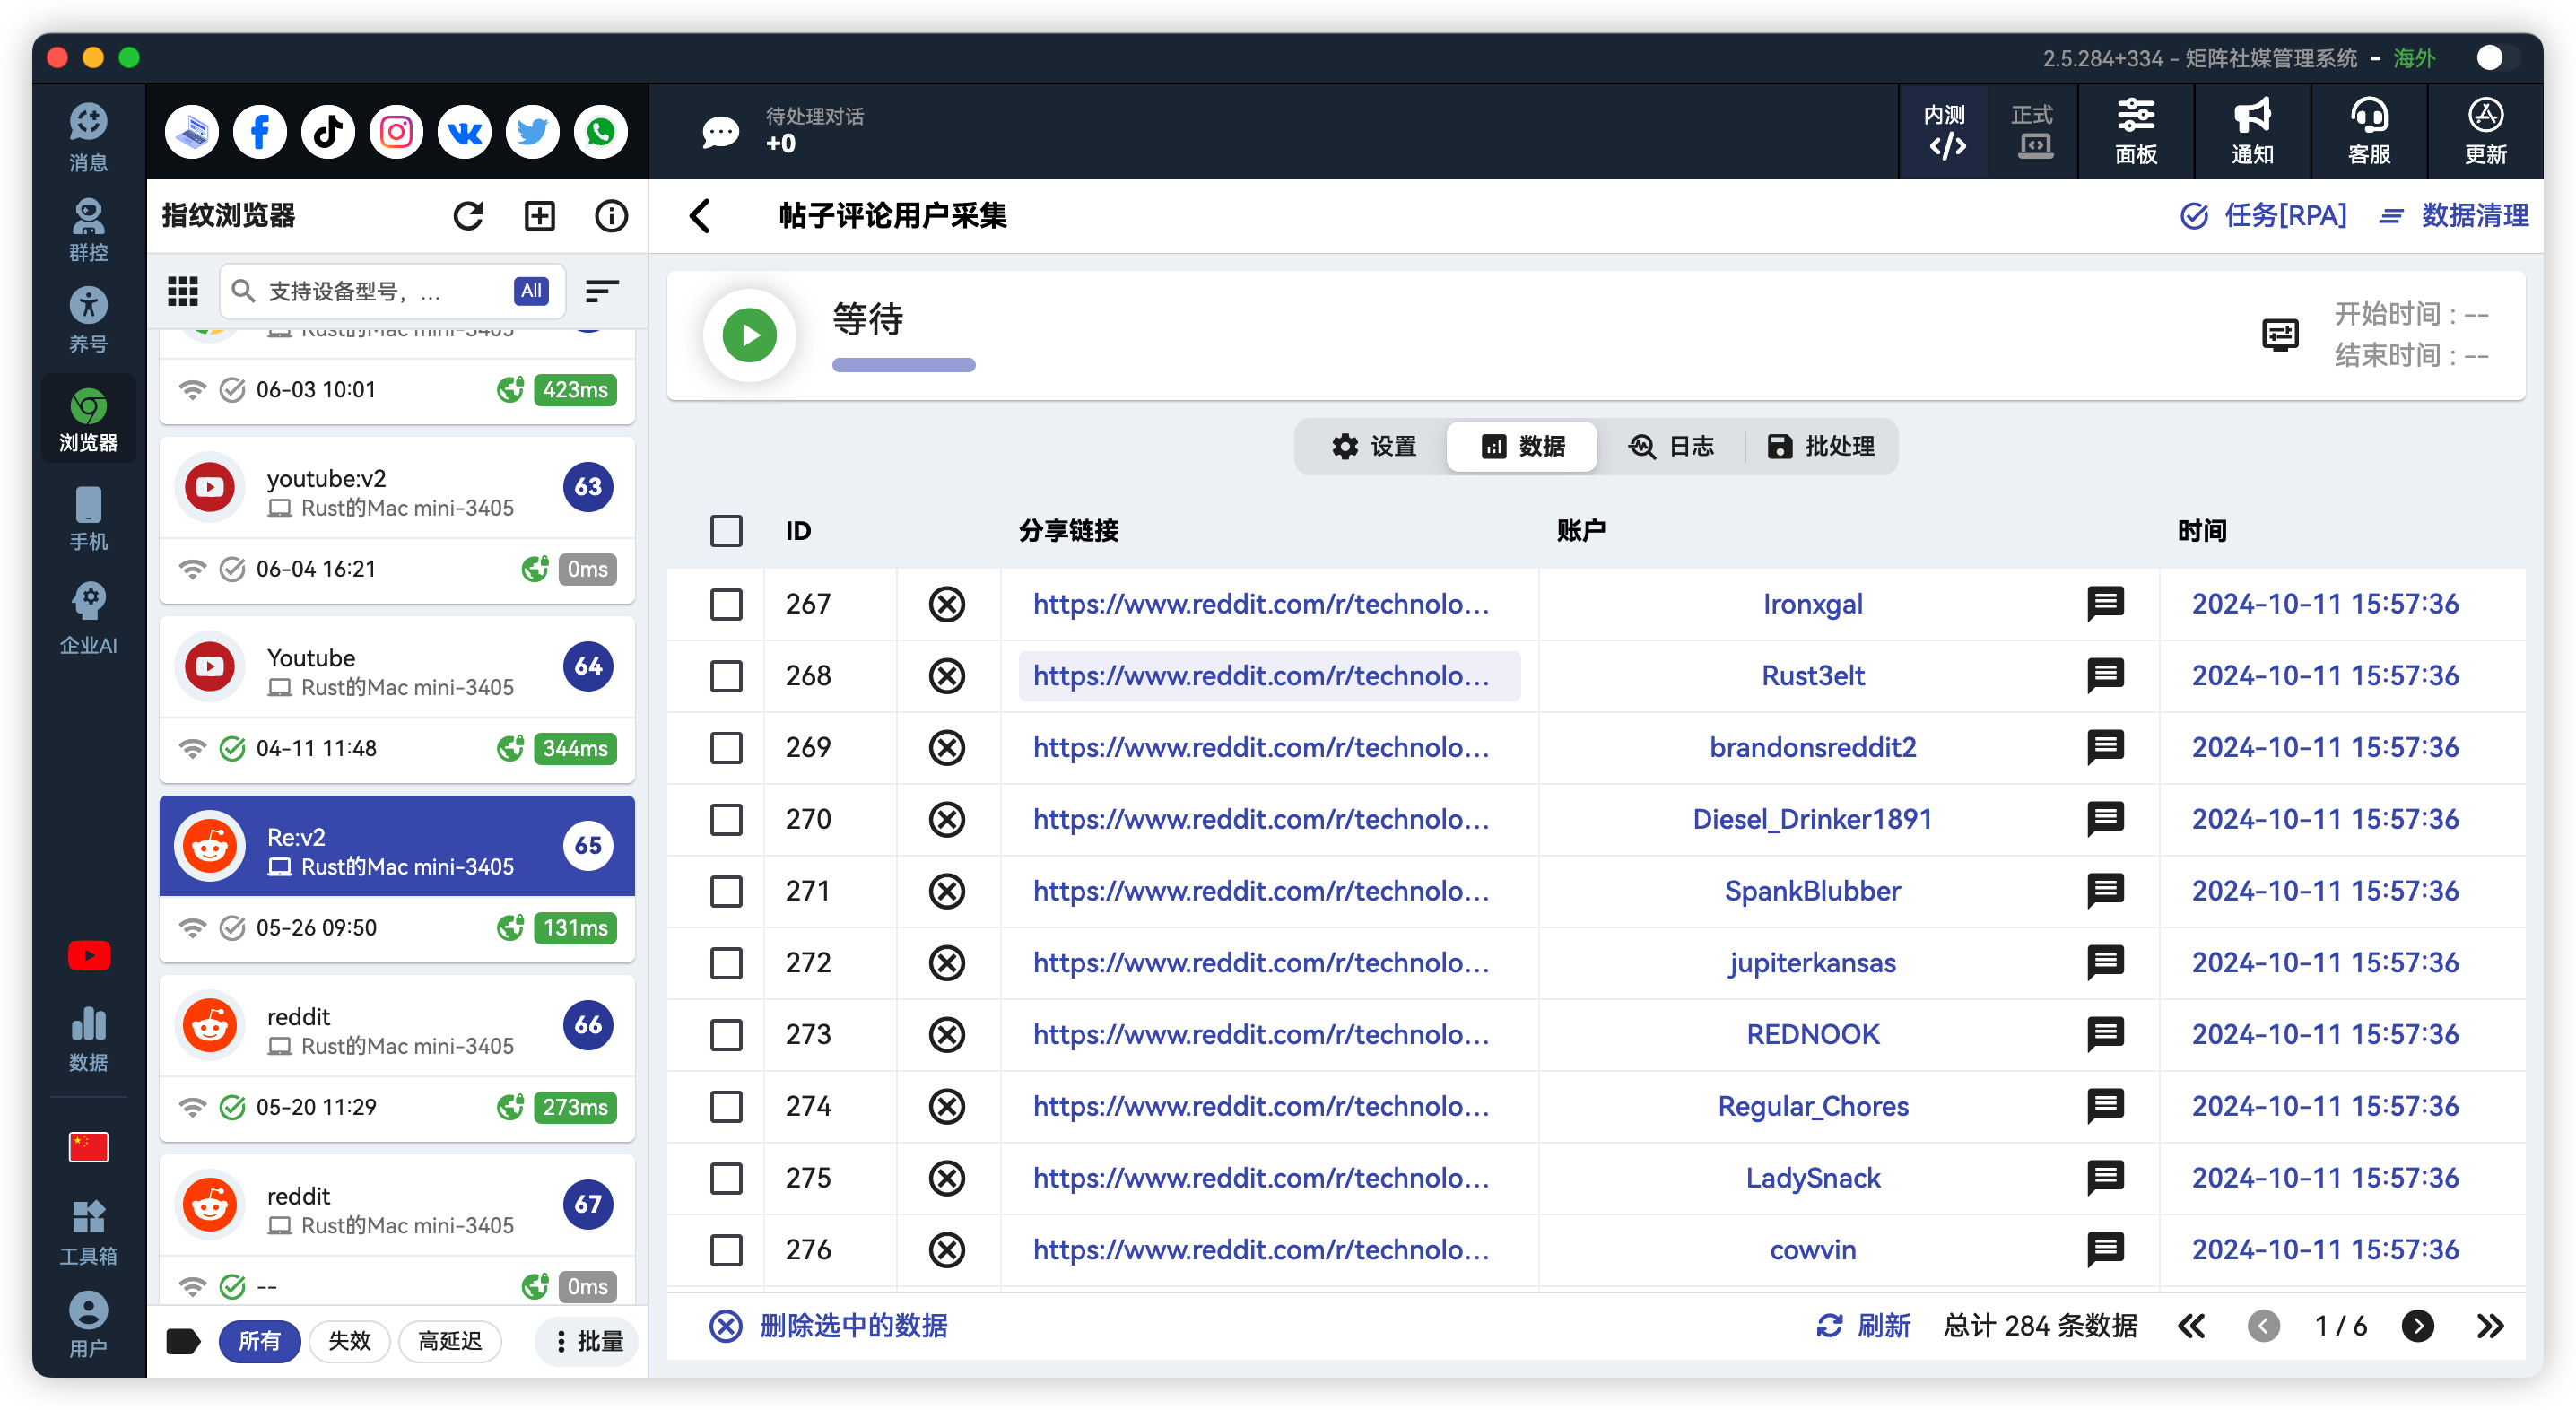The image size is (2576, 1410).
Task: Click the refresh icon beside 指纹浏览器
Action: [468, 216]
